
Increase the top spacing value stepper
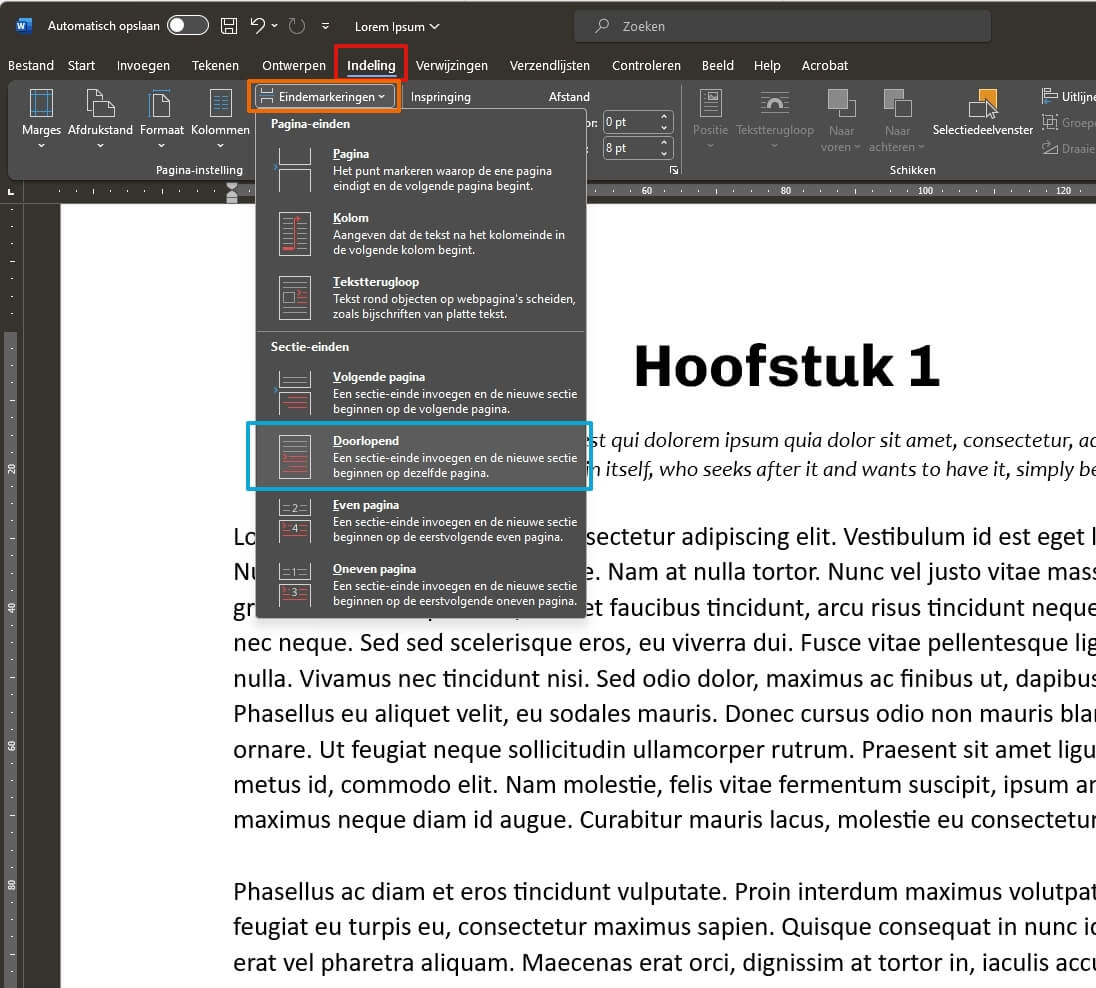665,117
